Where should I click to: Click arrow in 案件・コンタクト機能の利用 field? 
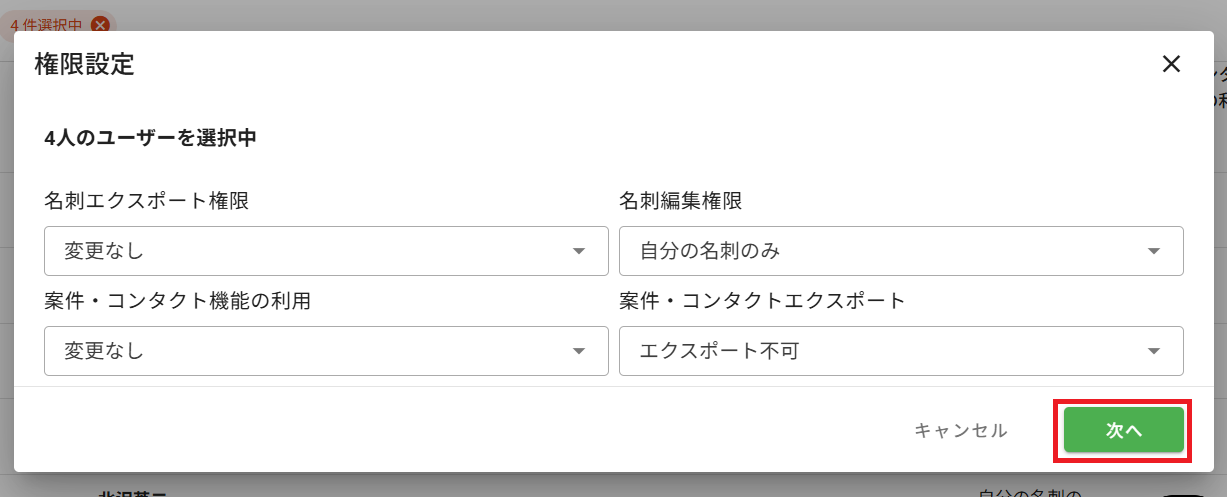(x=579, y=351)
